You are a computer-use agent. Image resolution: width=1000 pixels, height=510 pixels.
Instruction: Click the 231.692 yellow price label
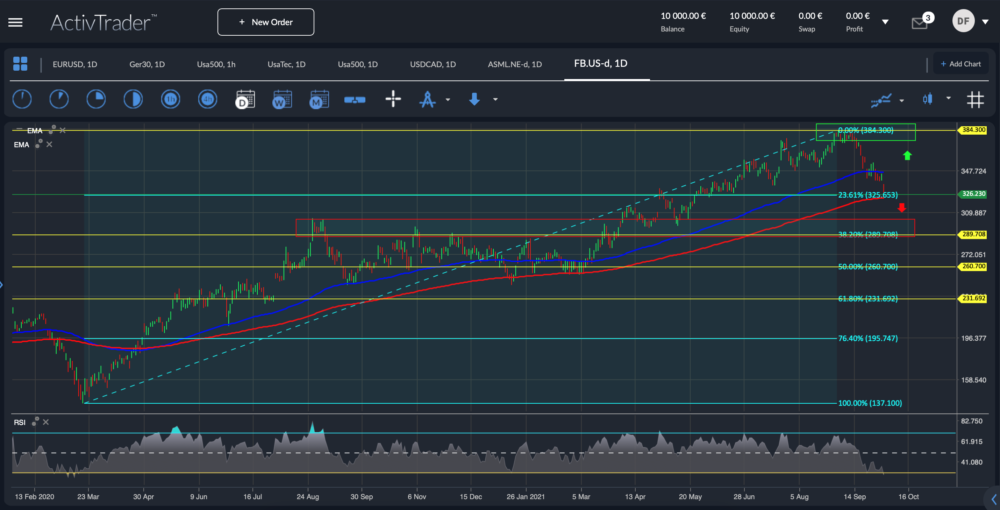coord(974,298)
